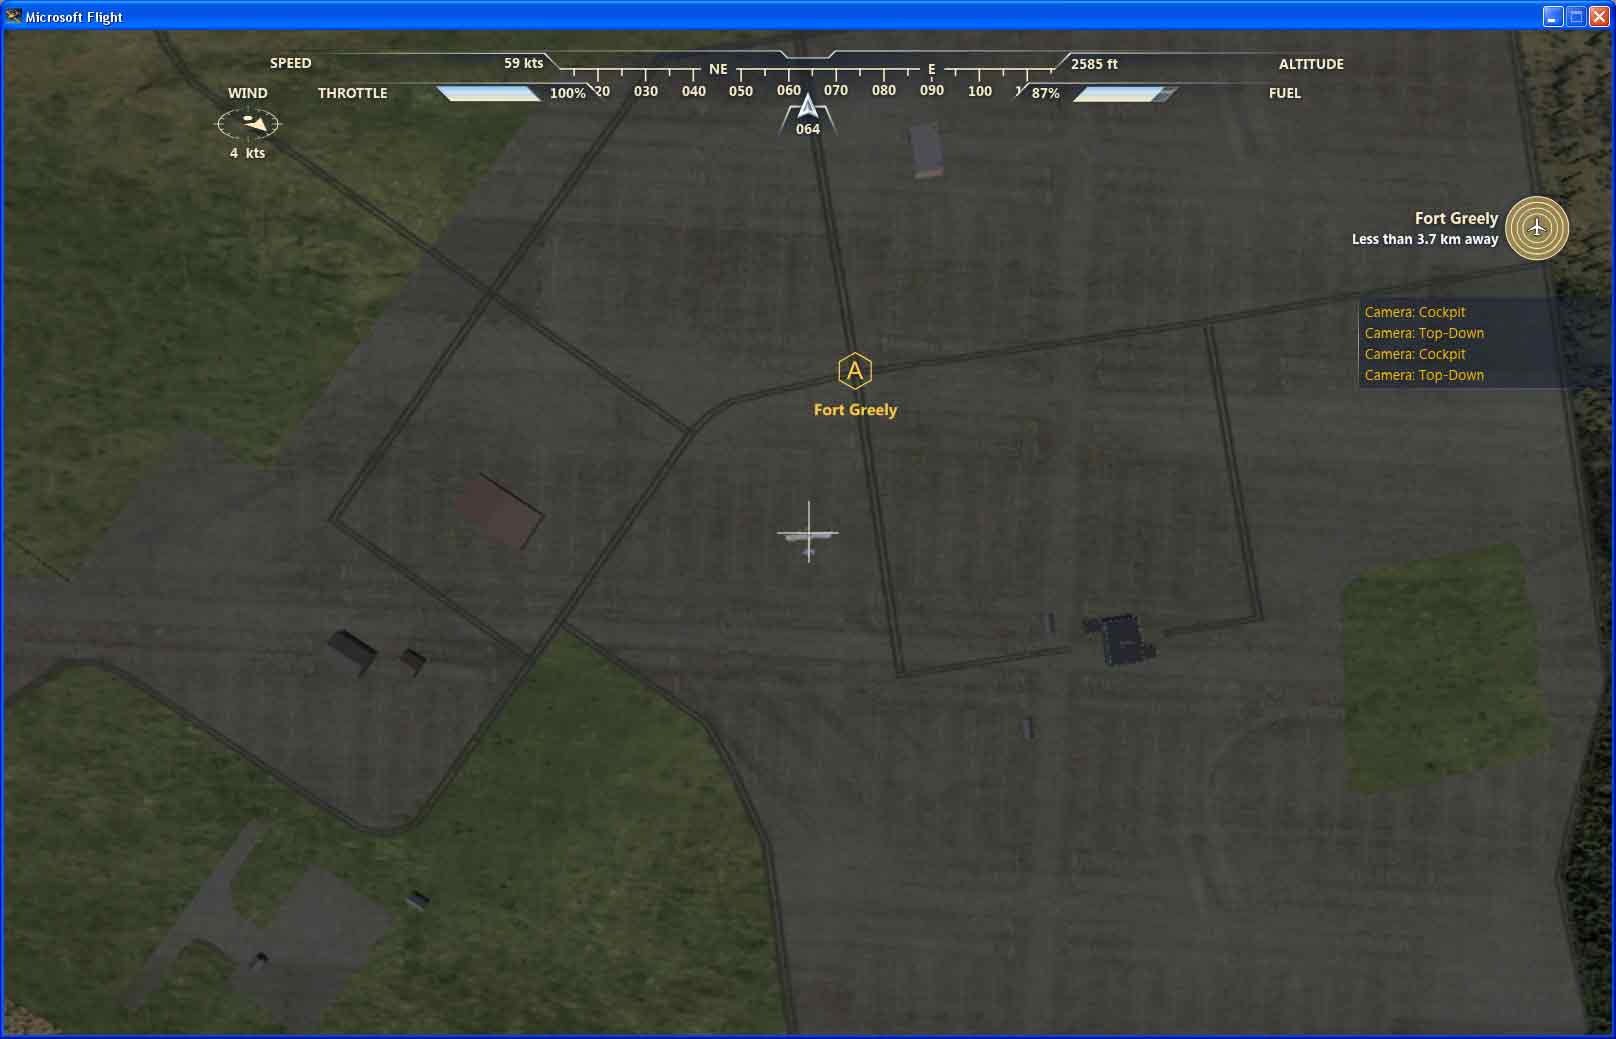Click the fuel gauge bar at 87%
The height and width of the screenshot is (1039, 1616).
click(1125, 94)
